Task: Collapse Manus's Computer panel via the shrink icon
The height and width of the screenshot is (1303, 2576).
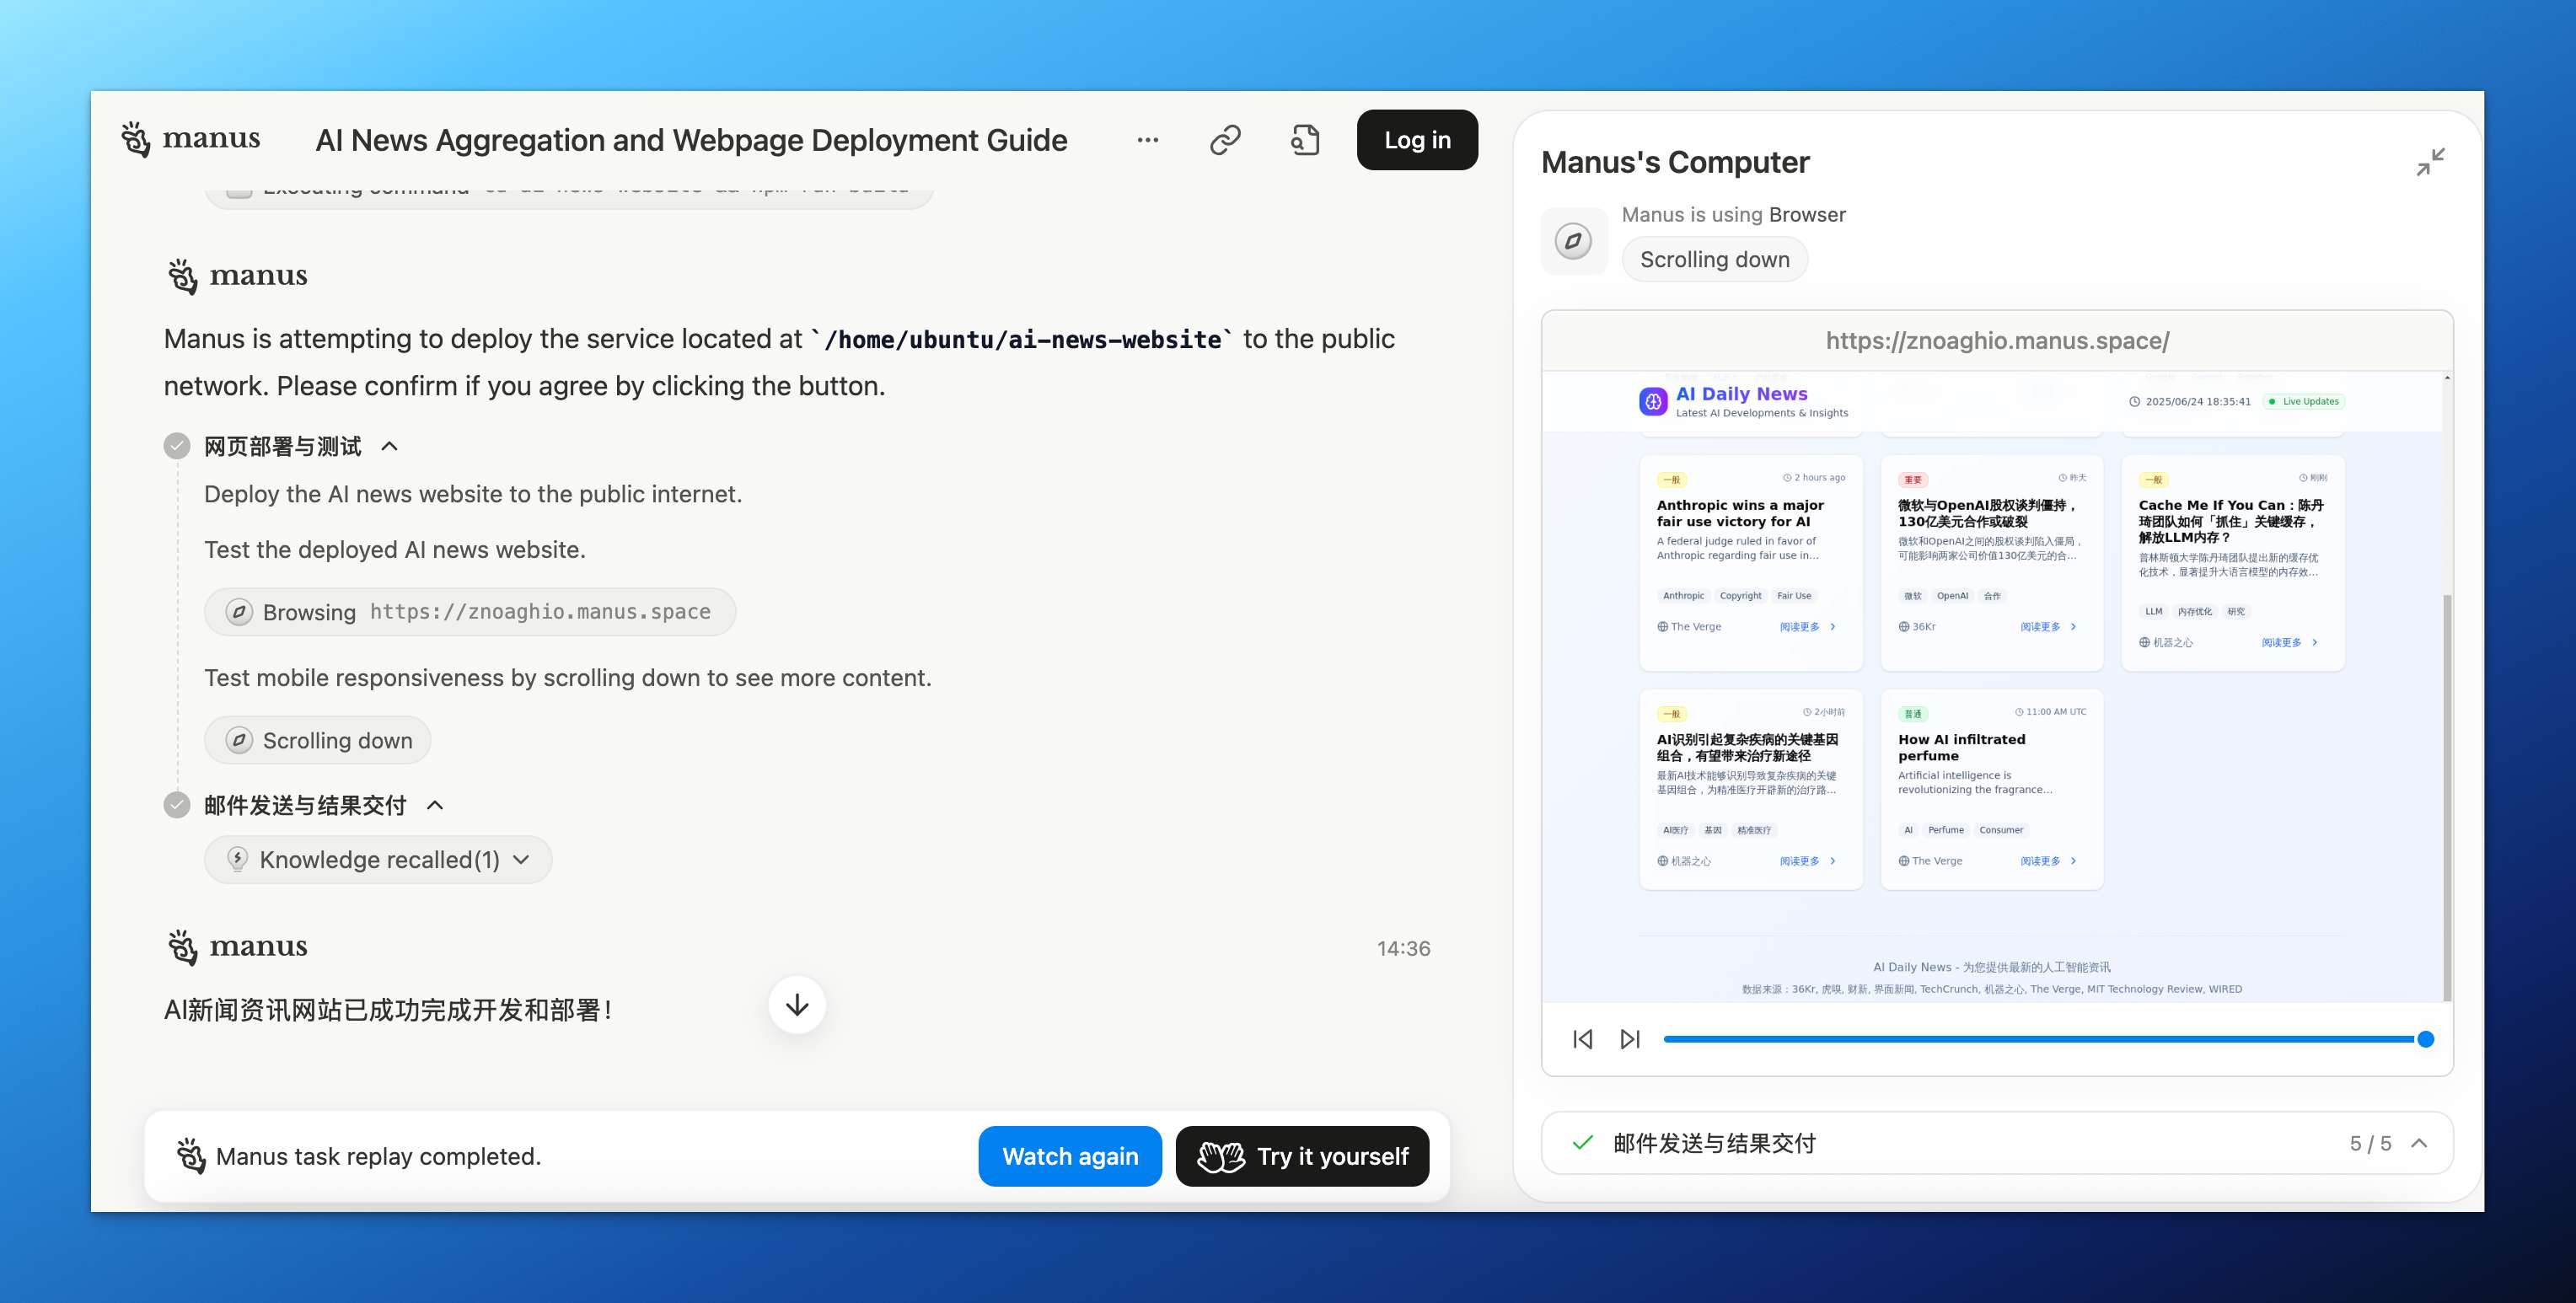Action: tap(2430, 162)
